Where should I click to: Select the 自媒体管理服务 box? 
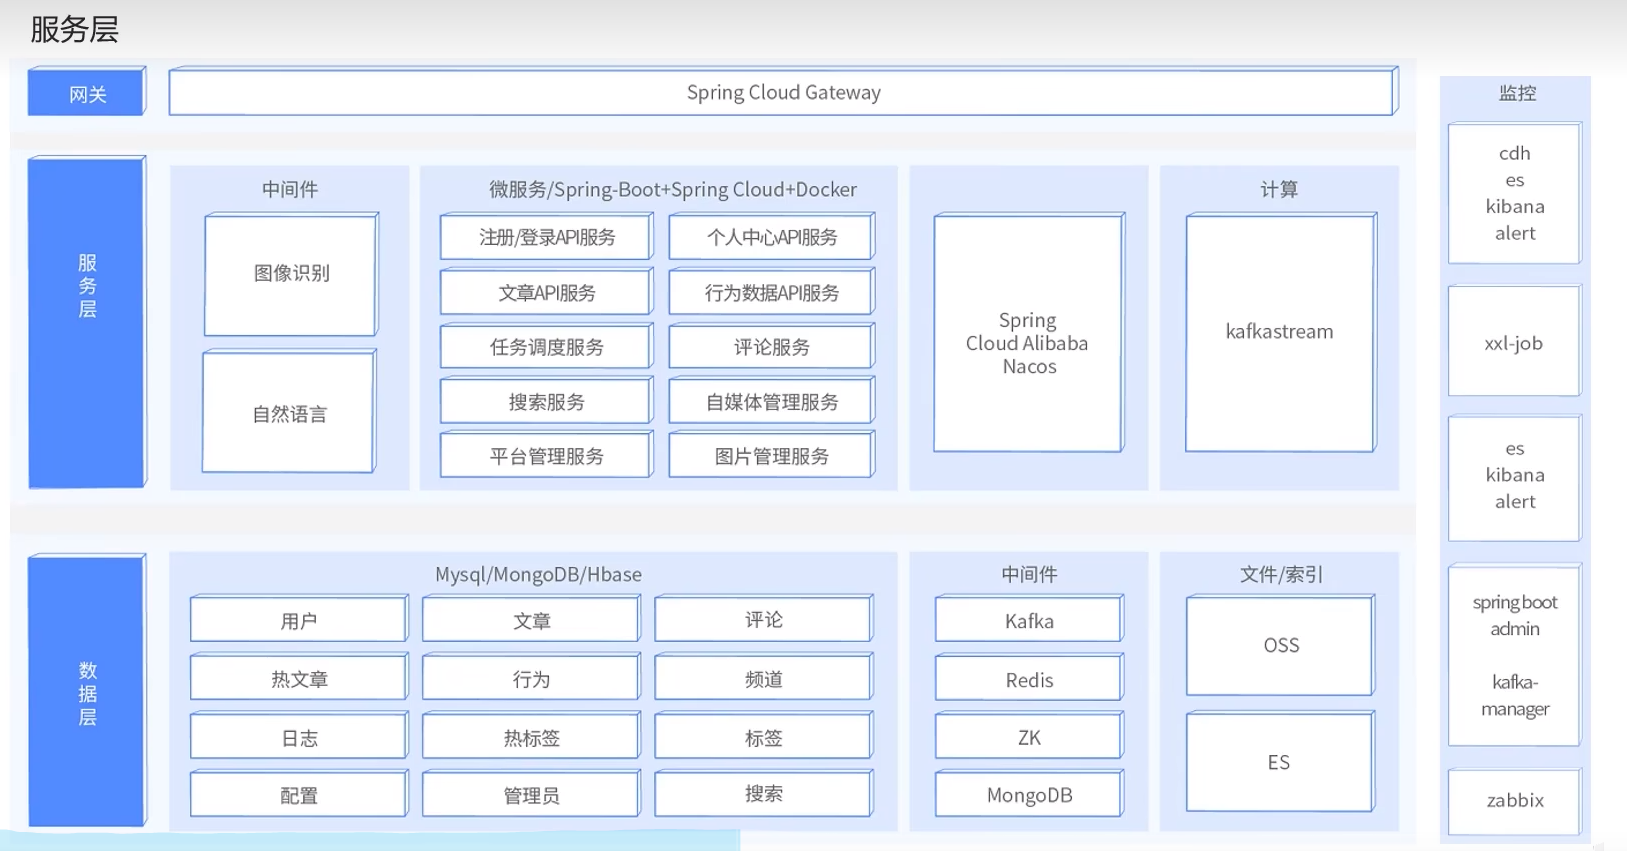[772, 401]
